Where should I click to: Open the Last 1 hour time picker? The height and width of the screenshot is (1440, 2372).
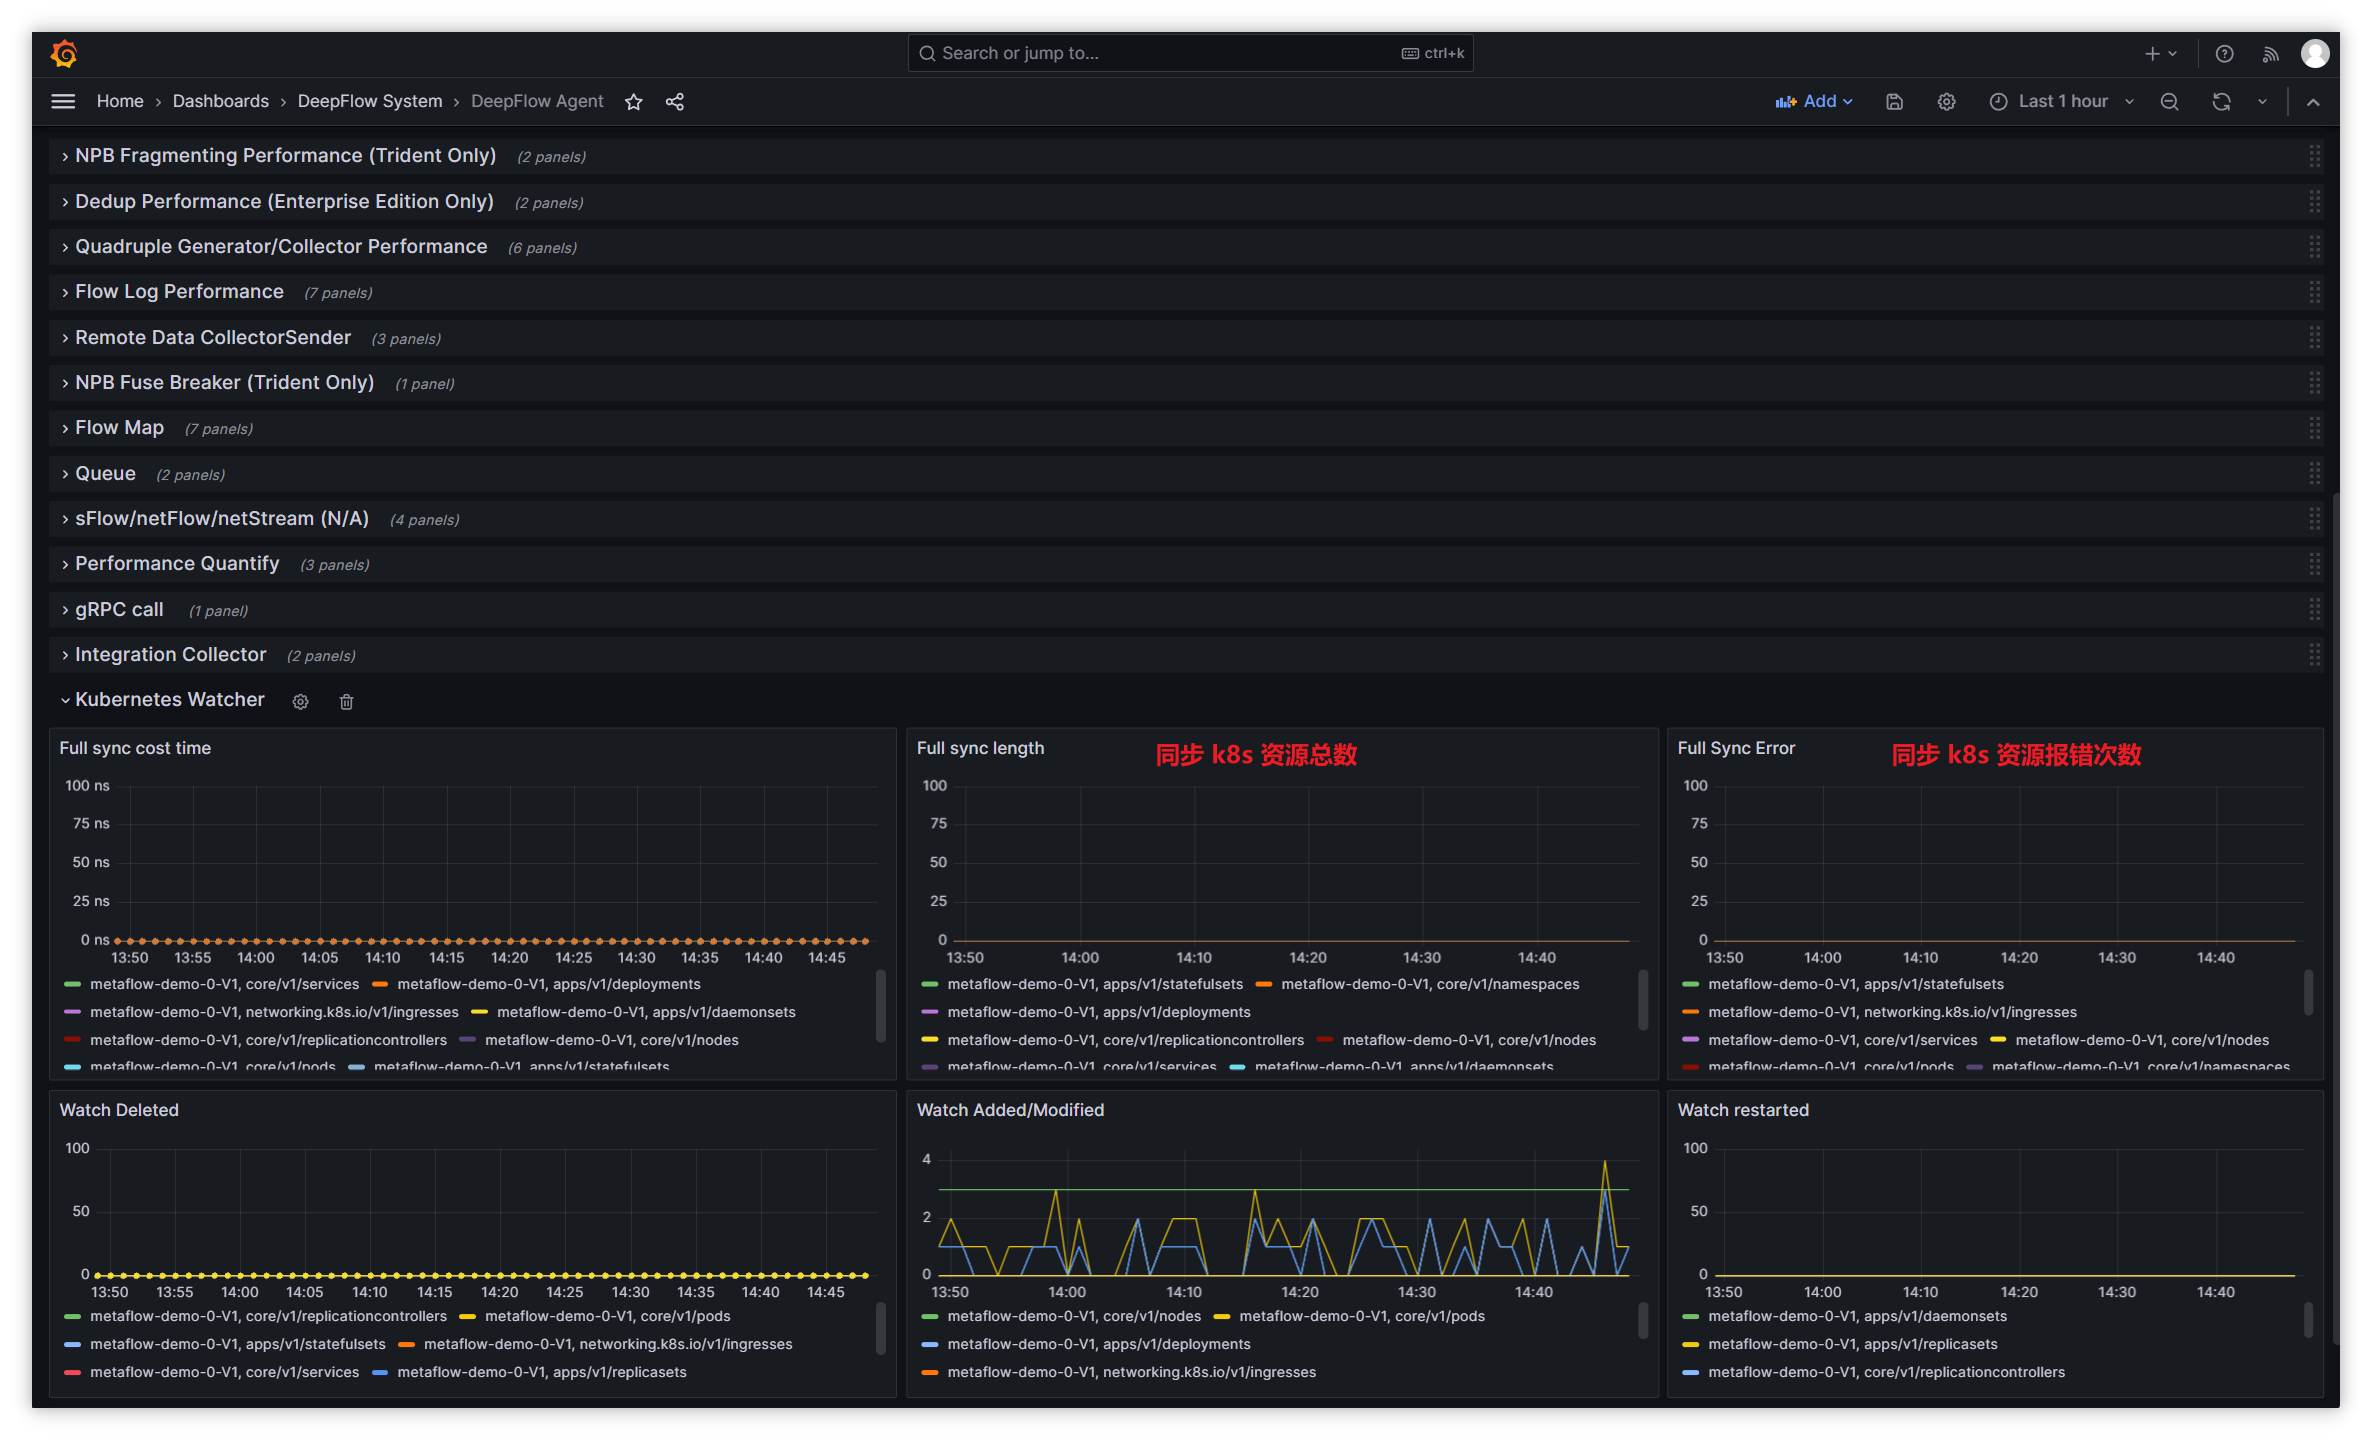2062,101
